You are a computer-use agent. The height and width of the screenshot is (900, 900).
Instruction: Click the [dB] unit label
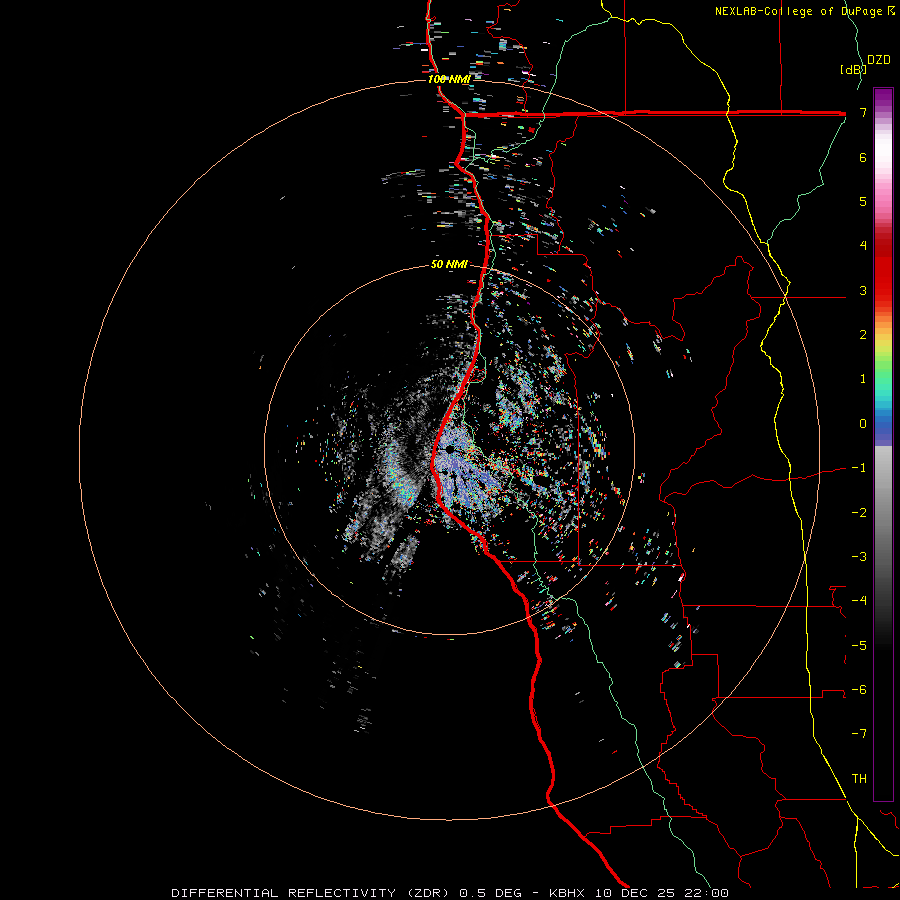(x=853, y=69)
